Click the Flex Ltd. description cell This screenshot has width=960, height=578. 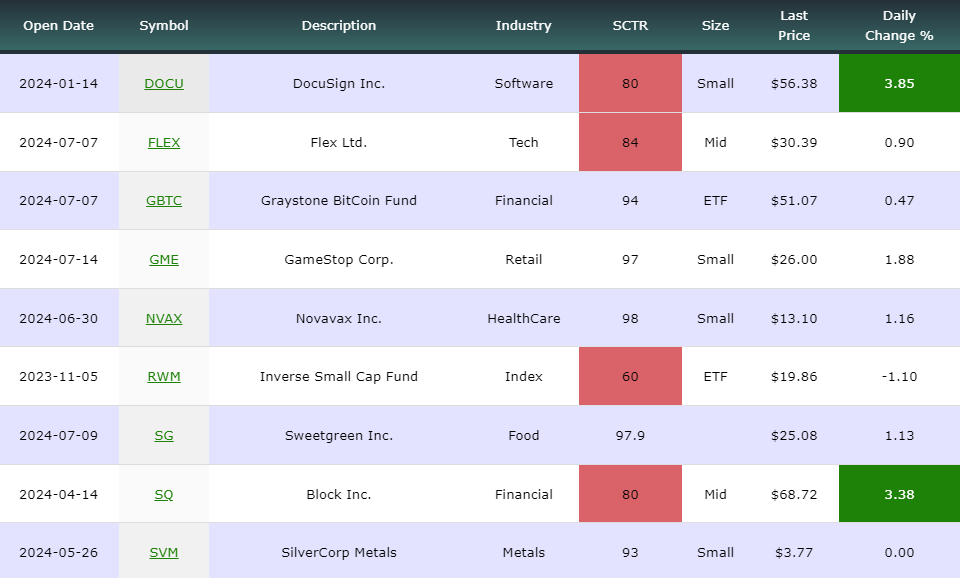click(339, 142)
